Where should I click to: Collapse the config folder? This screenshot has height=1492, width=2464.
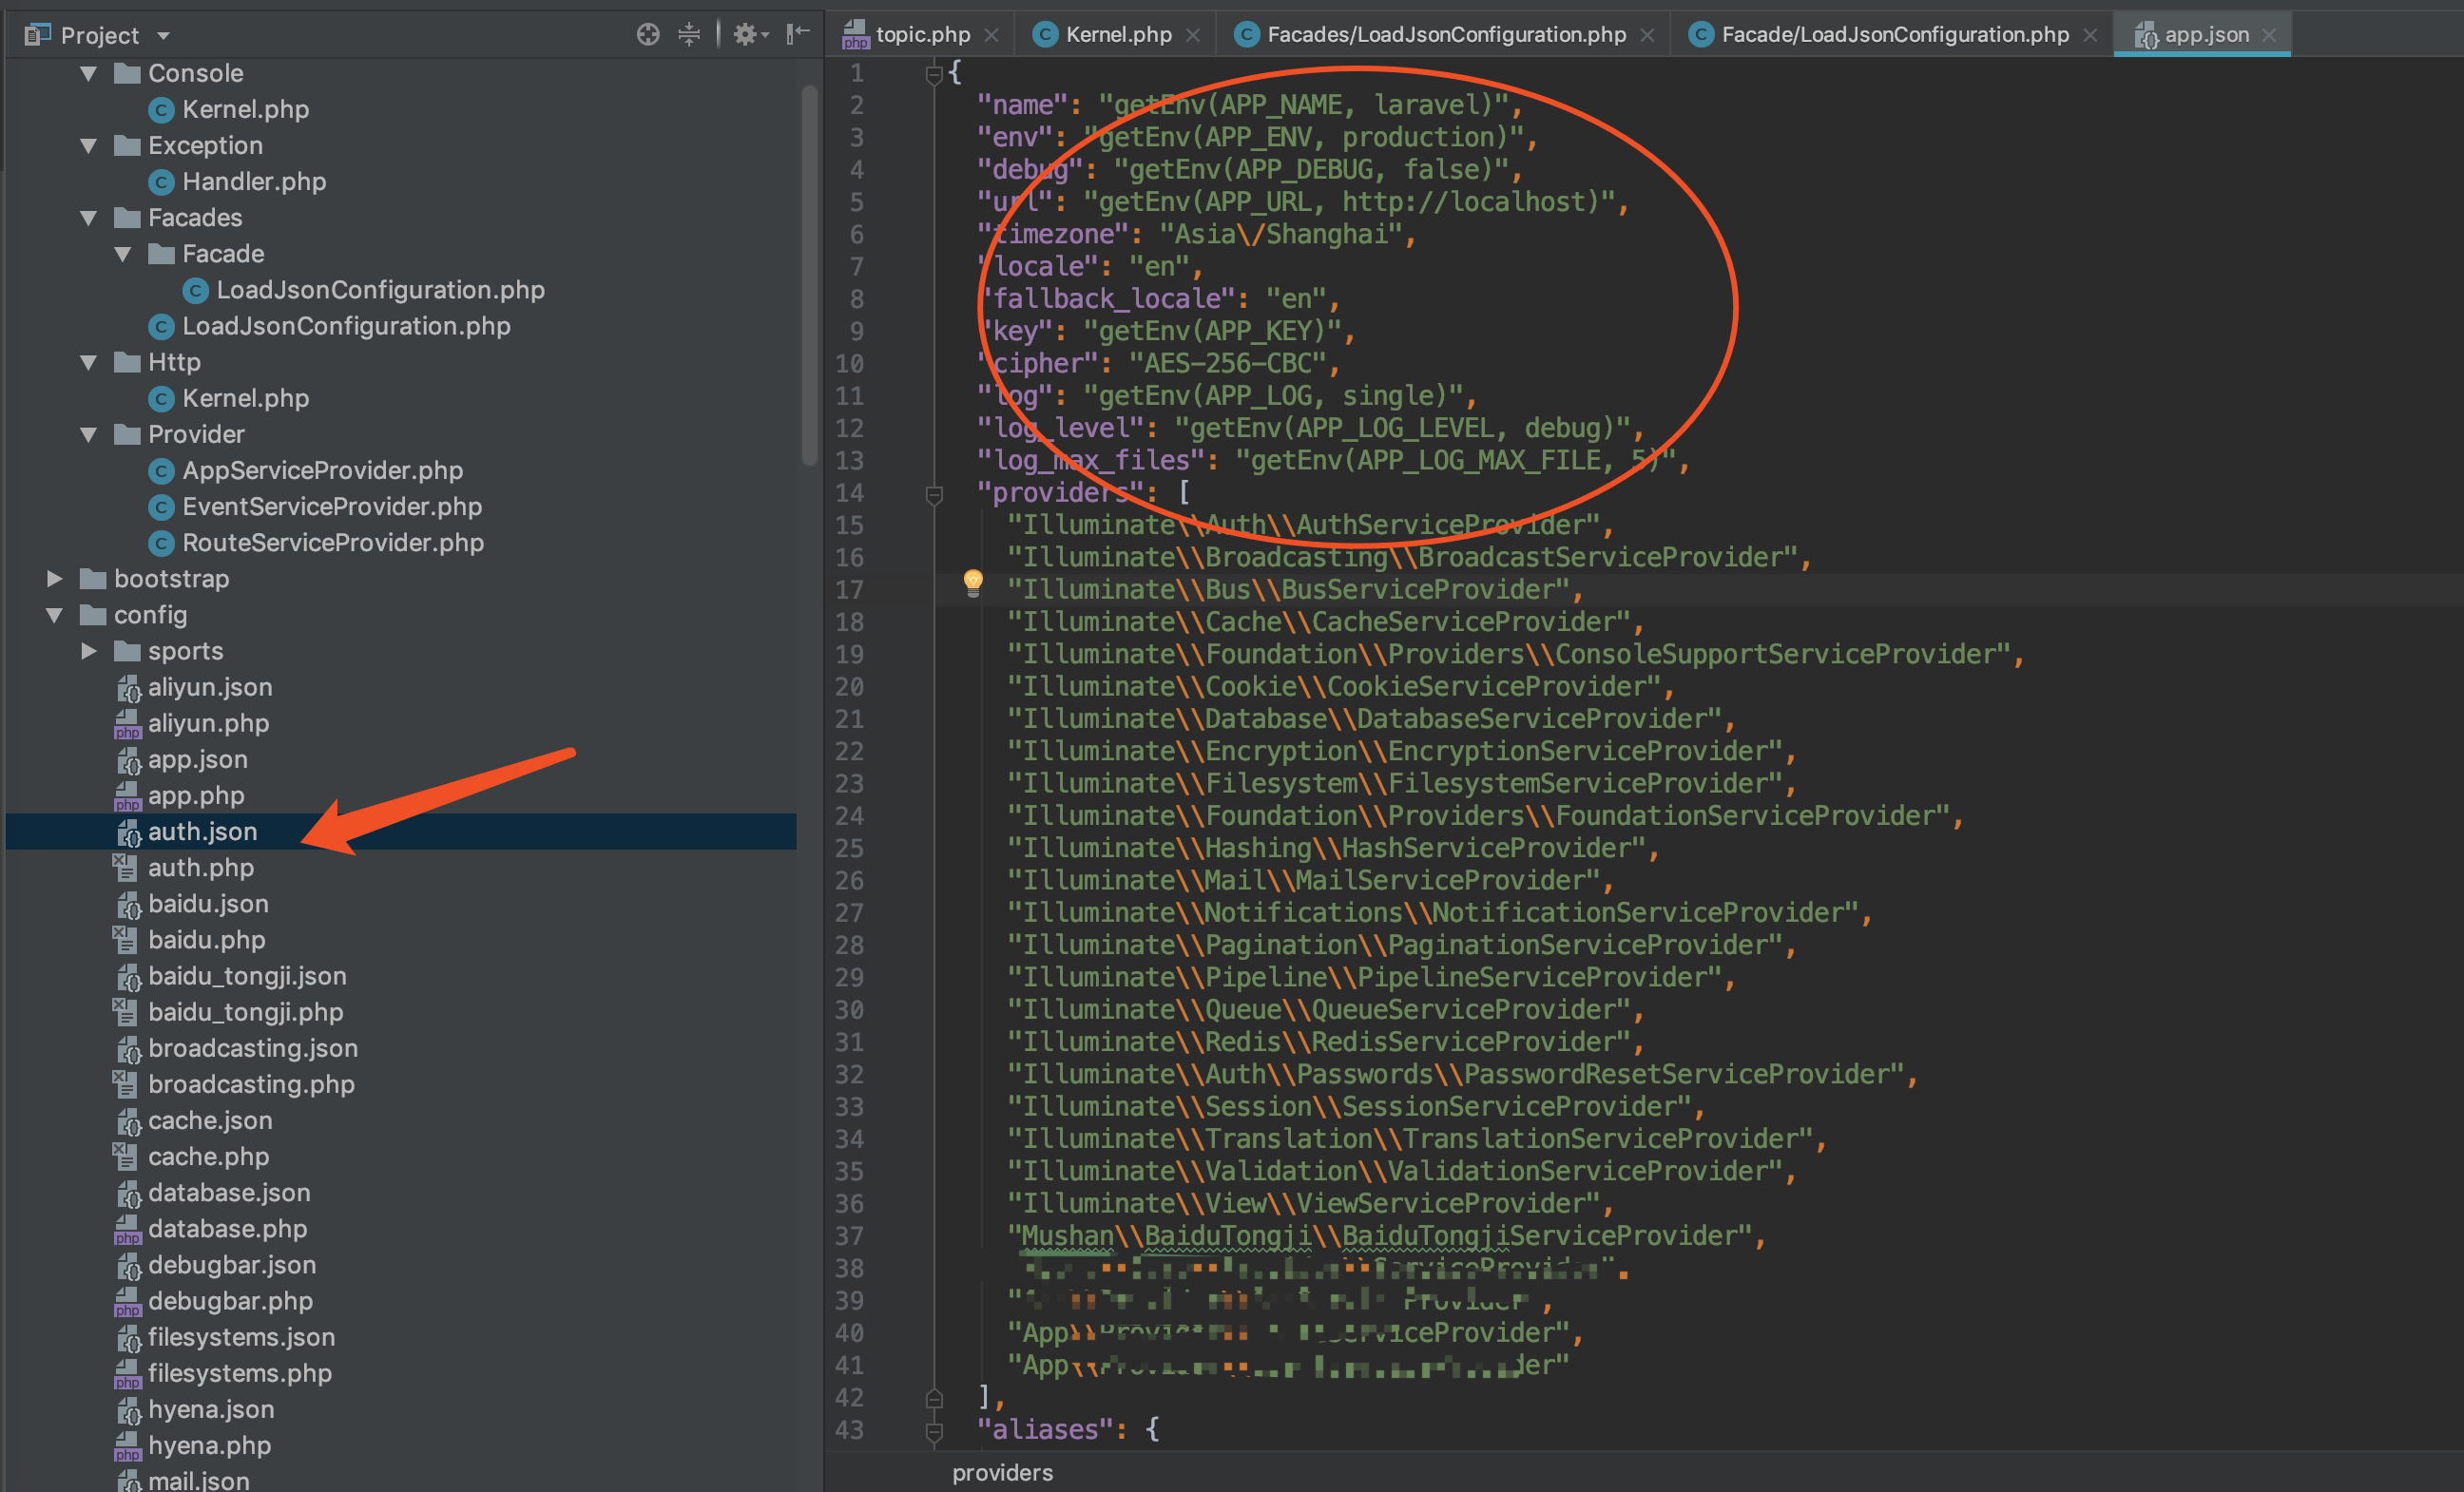click(x=55, y=615)
